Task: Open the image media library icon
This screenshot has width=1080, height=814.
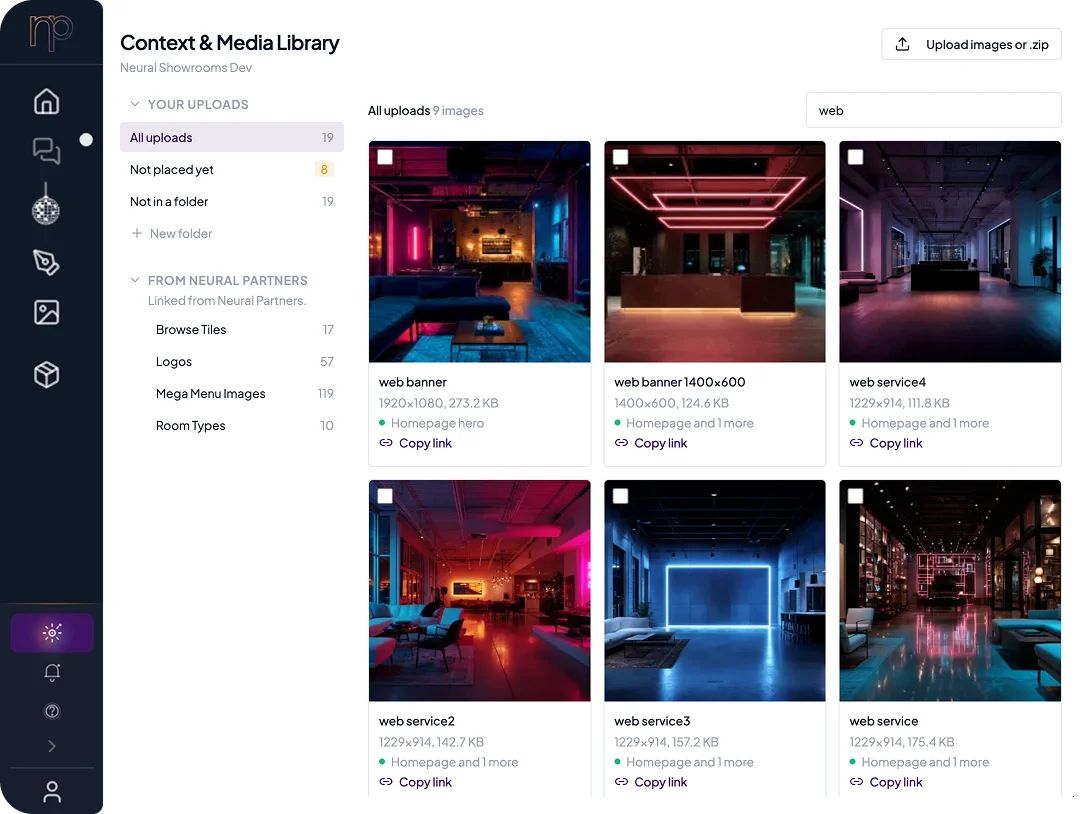Action: [47, 312]
